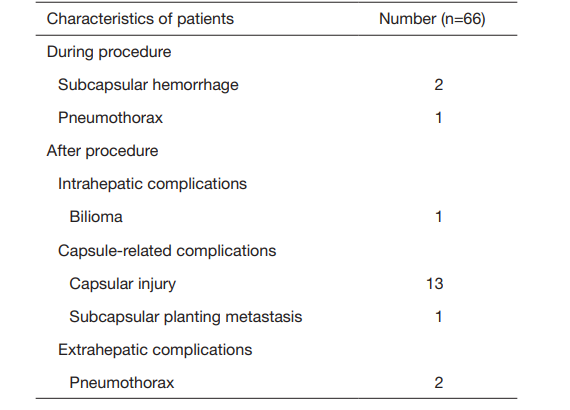Select the 'During procedure' row label
570x410 pixels.
109,52
